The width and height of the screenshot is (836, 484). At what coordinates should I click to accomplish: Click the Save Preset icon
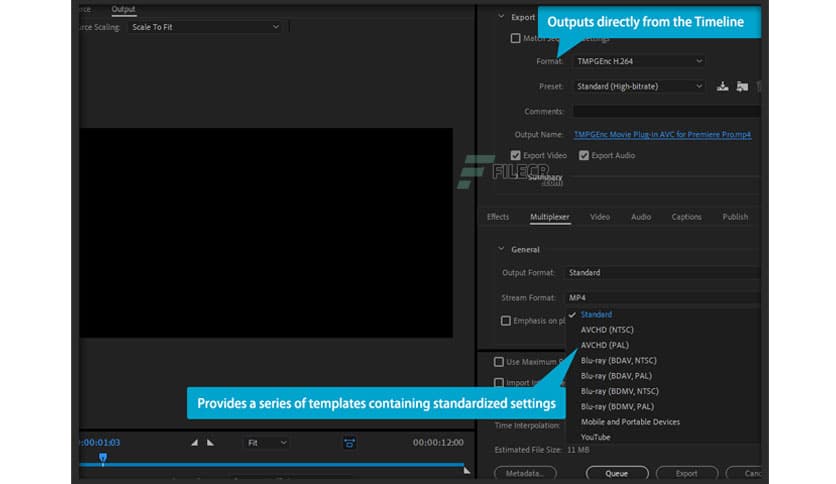click(x=722, y=86)
